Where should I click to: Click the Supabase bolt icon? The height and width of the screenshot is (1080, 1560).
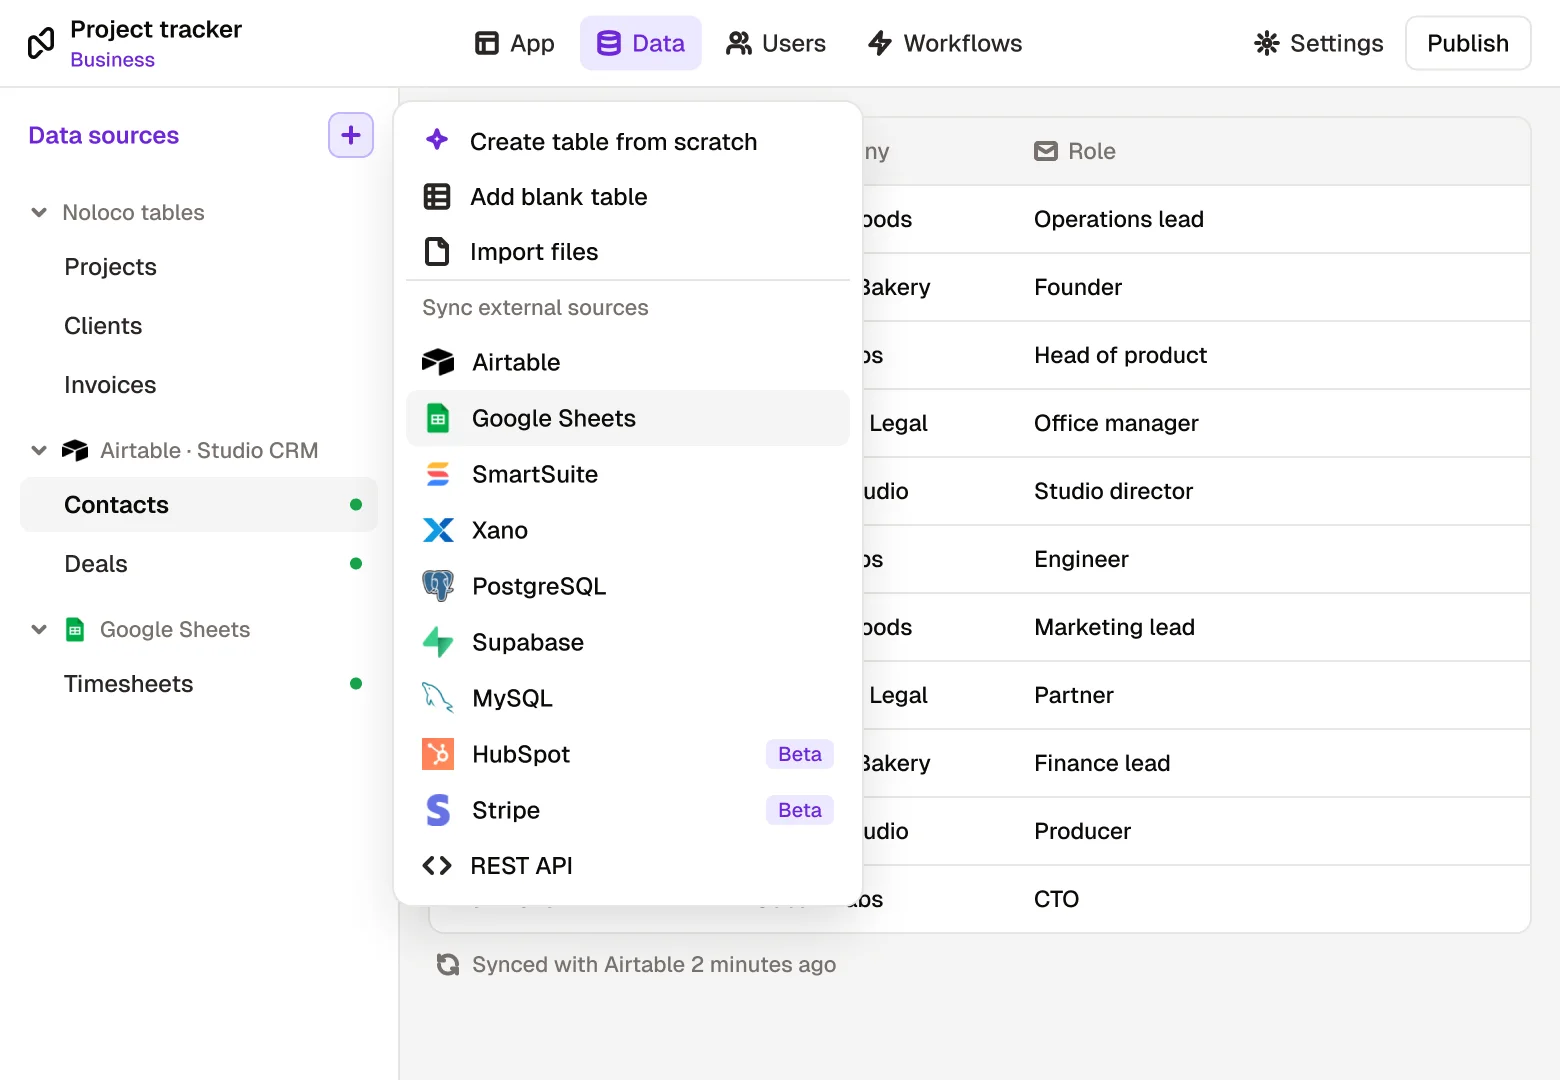pos(438,642)
